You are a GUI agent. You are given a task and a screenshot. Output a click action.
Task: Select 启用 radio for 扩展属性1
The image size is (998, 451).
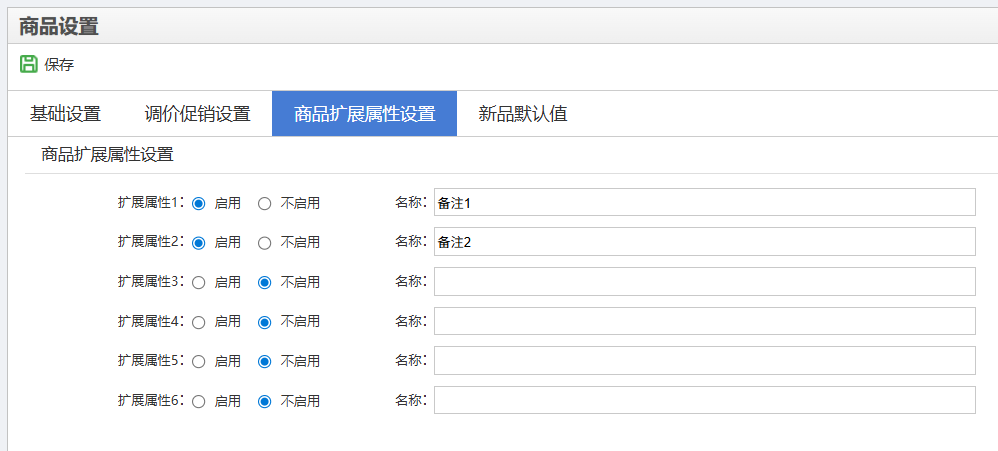tap(199, 203)
